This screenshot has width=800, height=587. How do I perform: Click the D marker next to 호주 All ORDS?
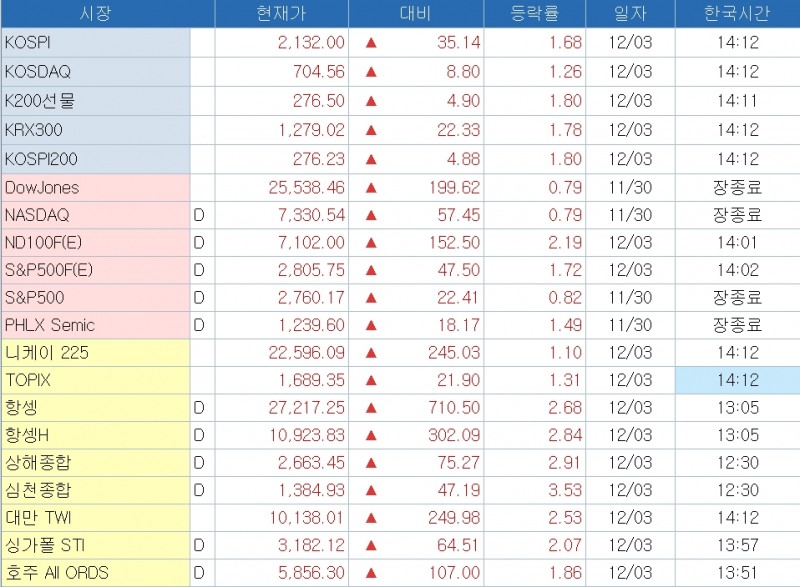[x=198, y=573]
